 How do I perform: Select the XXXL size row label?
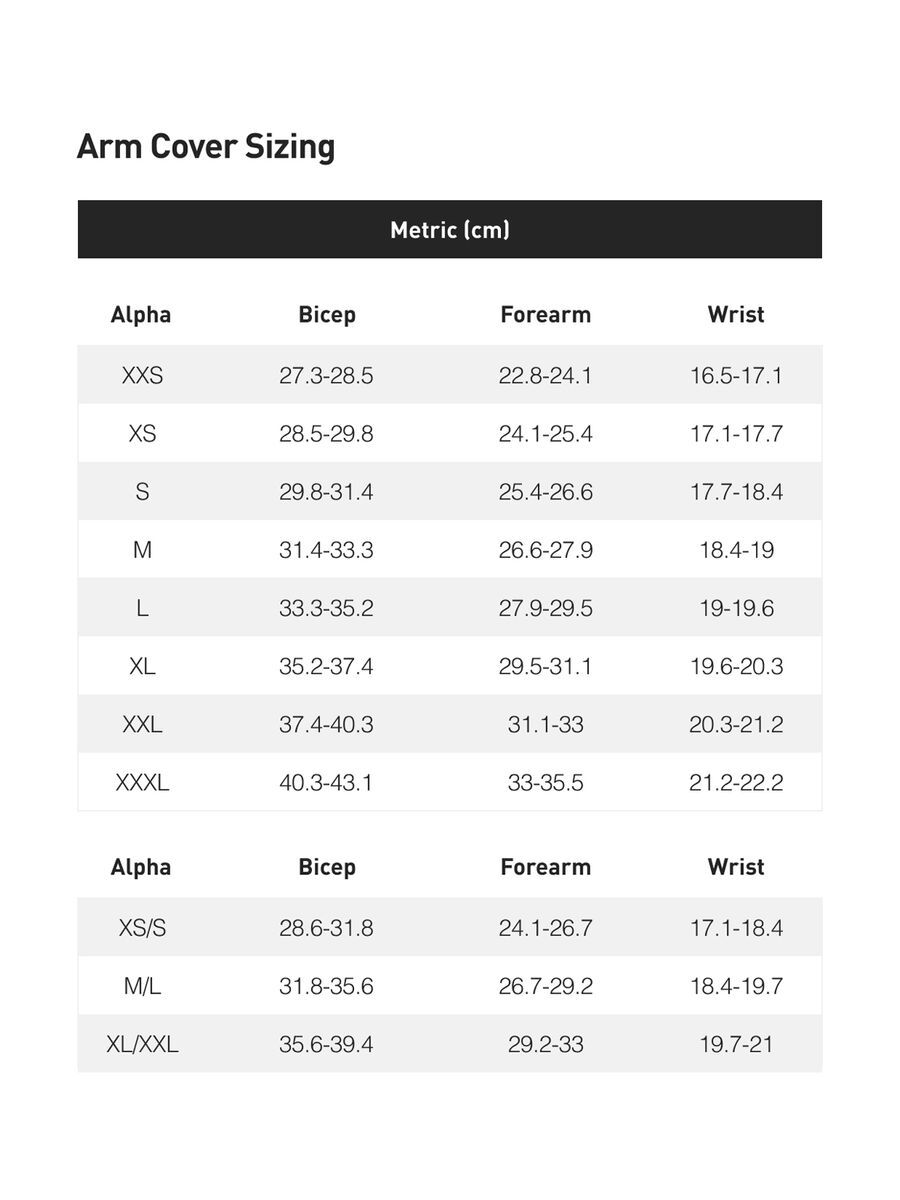click(x=142, y=782)
